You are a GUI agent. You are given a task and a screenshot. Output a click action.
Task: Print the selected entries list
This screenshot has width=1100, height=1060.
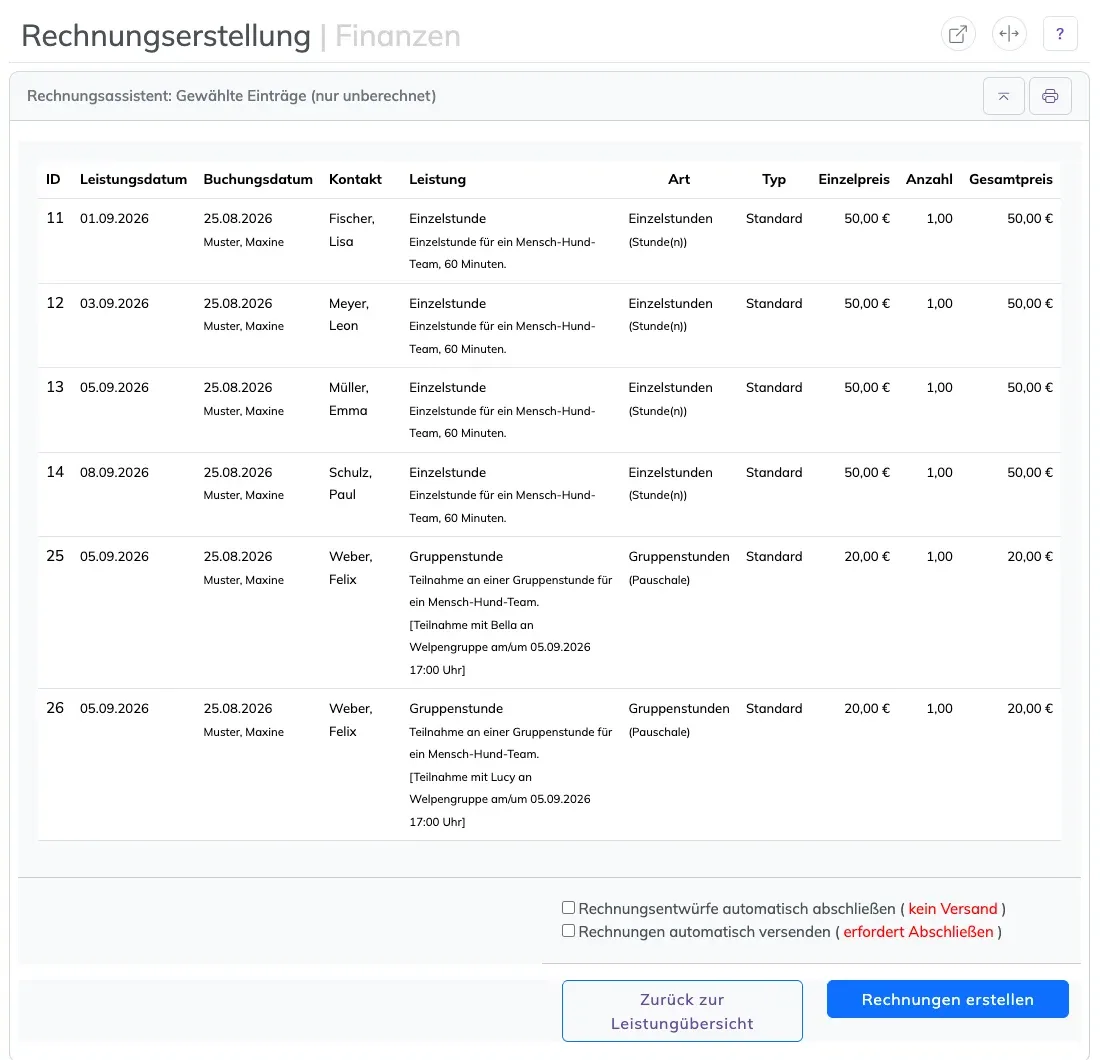pyautogui.click(x=1050, y=96)
